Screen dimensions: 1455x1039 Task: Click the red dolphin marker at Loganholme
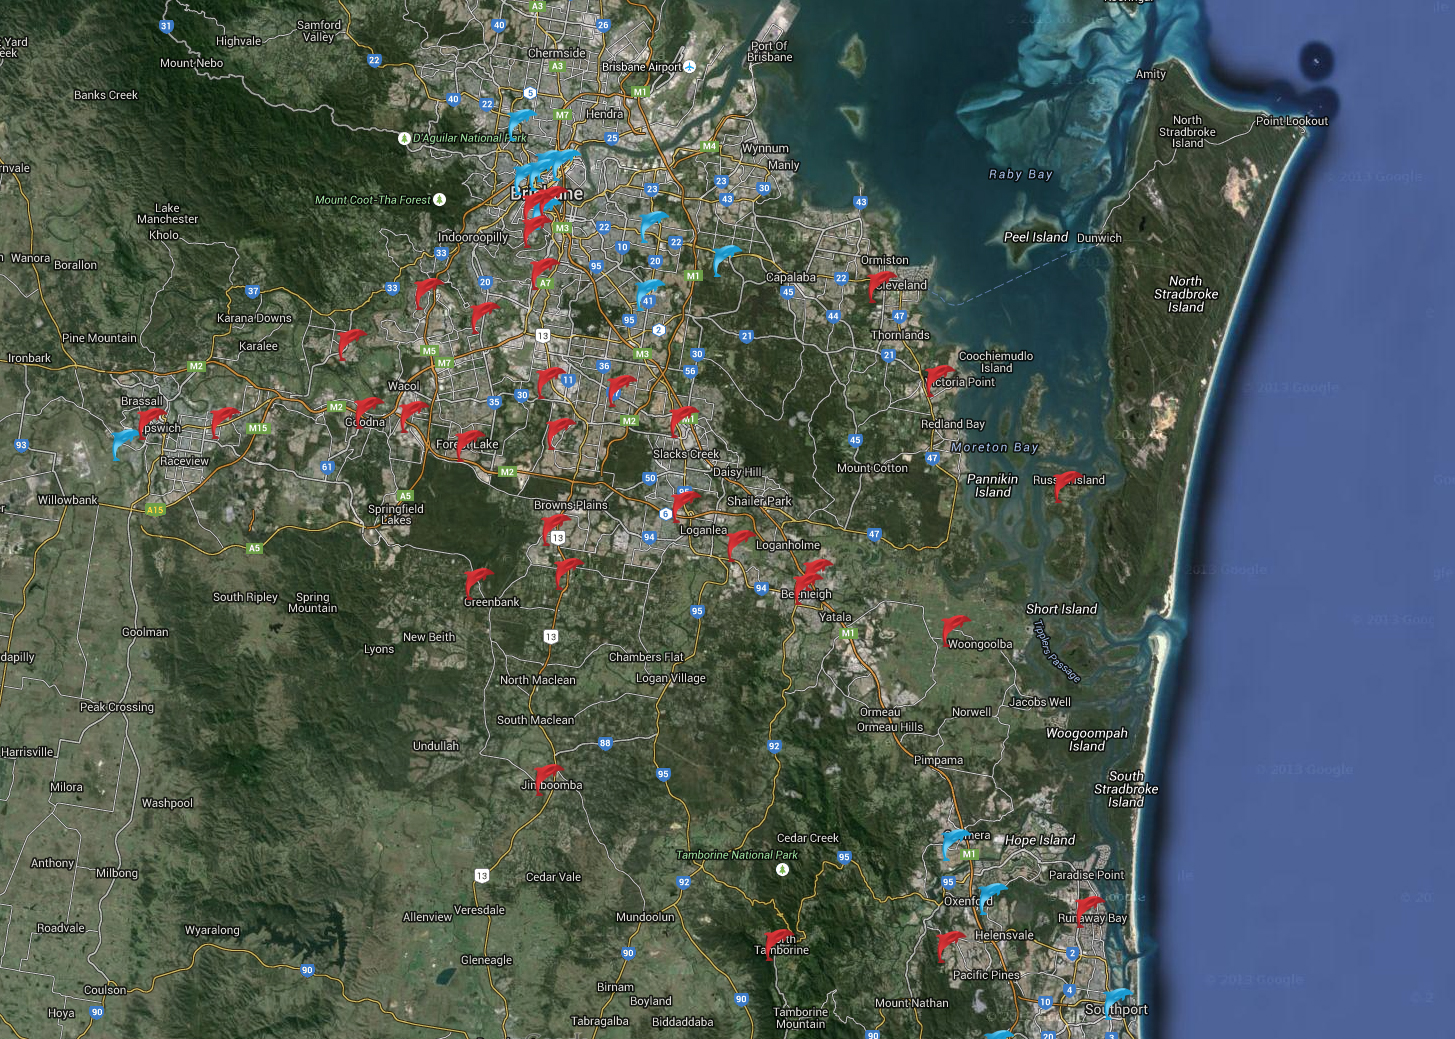pyautogui.click(x=739, y=544)
